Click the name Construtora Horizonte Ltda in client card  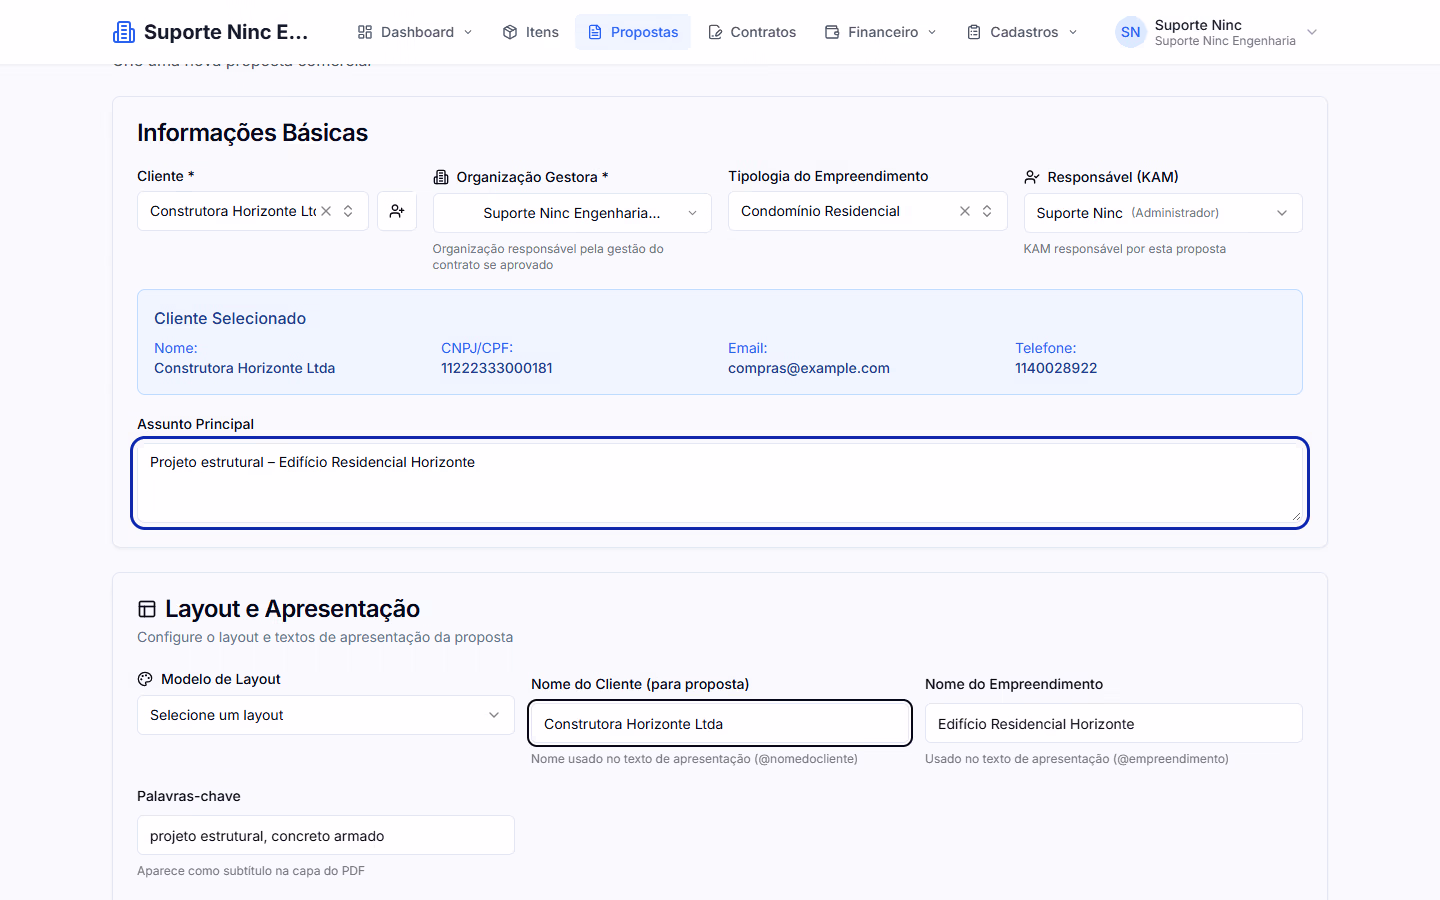click(245, 368)
